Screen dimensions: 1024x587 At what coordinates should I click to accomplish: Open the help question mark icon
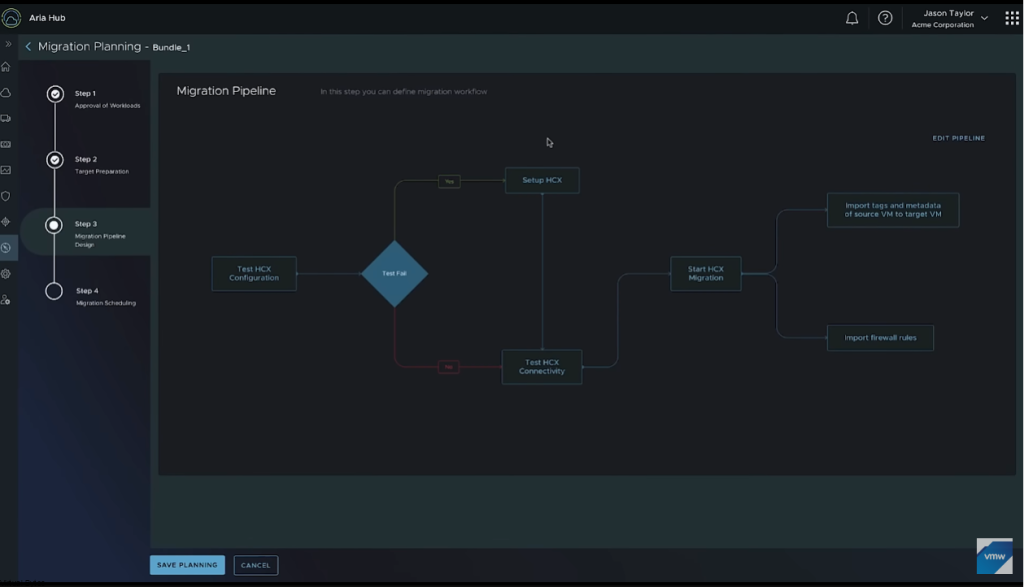point(885,18)
